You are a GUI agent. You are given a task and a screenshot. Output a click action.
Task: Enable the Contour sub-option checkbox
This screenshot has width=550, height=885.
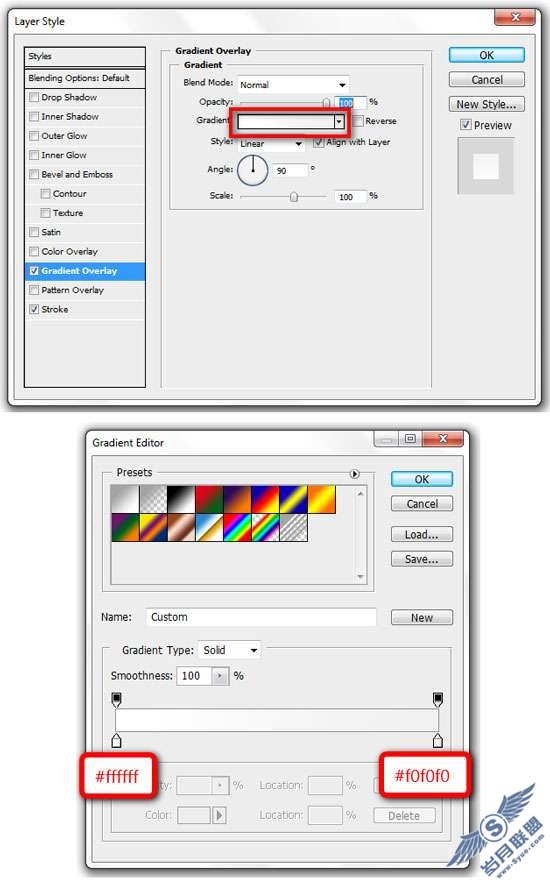(46, 194)
